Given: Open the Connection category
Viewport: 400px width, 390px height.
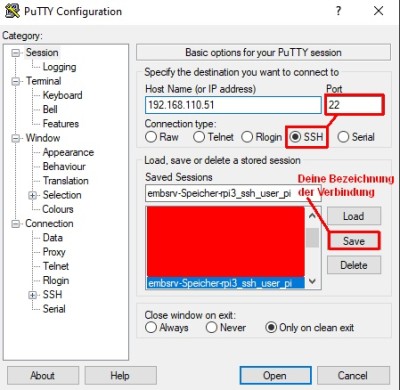Looking at the screenshot, I should 49,224.
